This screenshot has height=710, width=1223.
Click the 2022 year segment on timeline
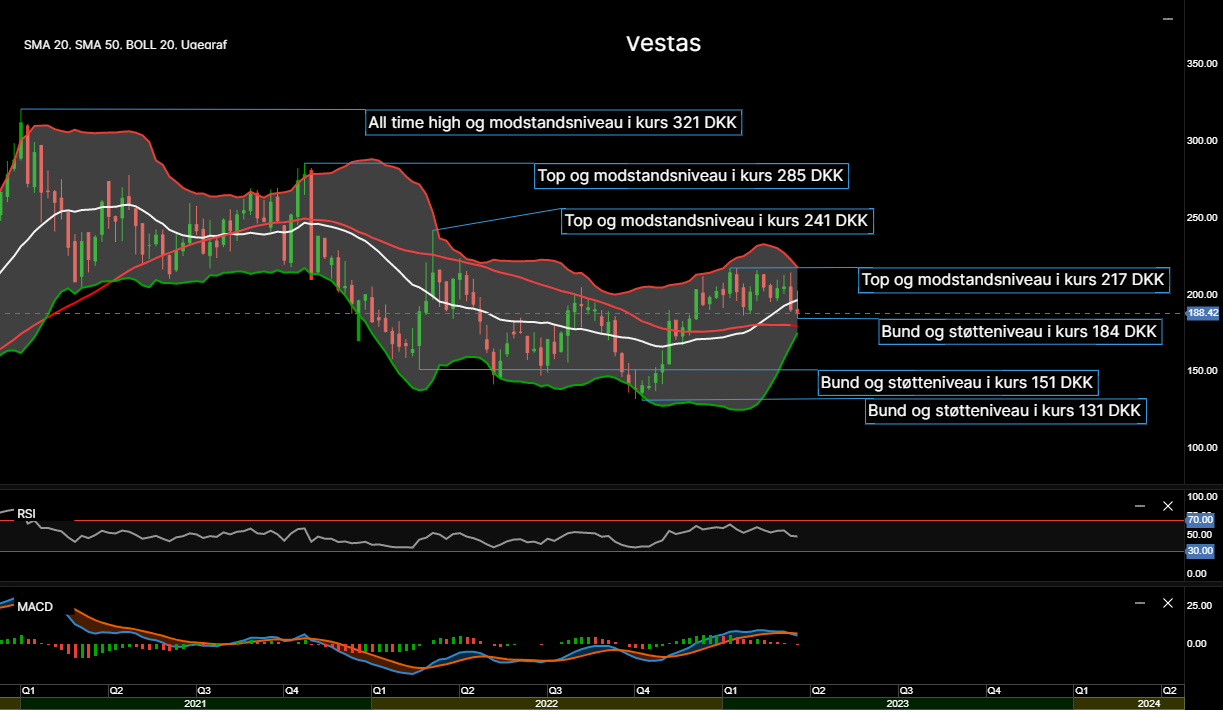546,704
